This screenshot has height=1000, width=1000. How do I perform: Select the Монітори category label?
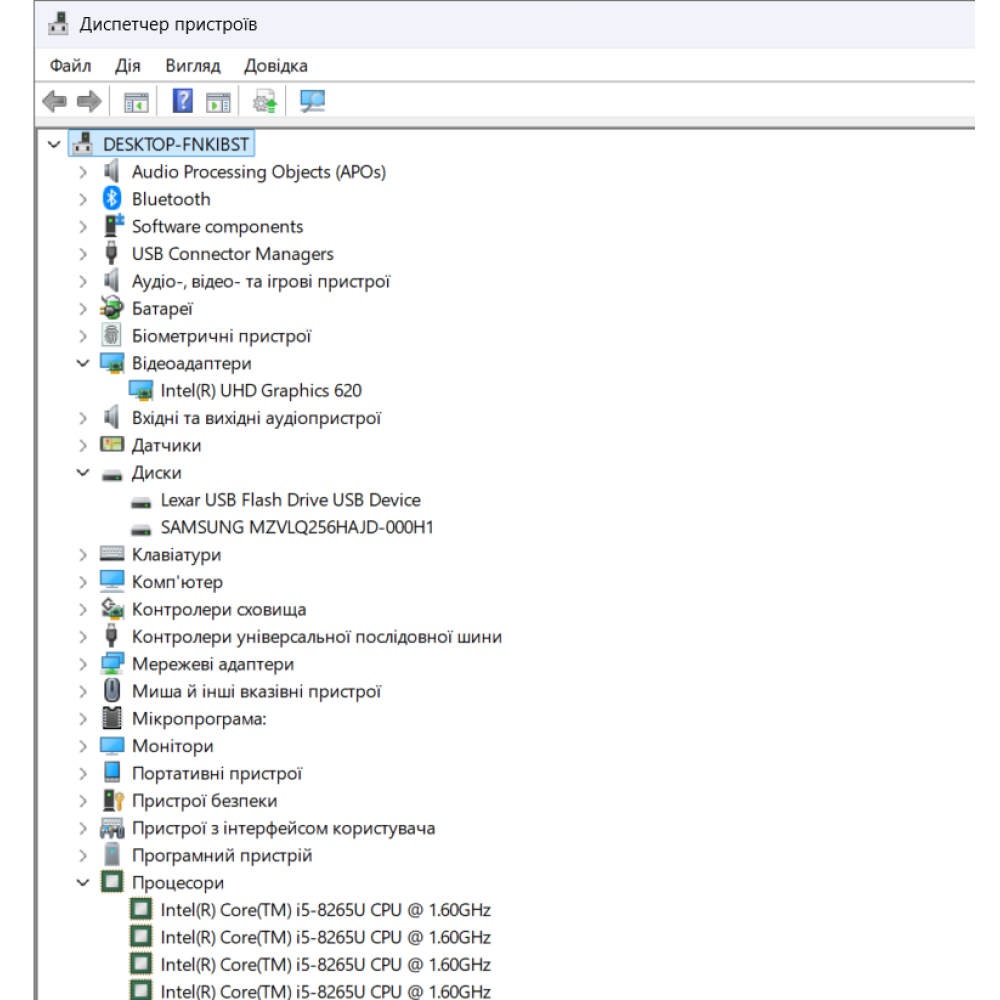coord(173,746)
